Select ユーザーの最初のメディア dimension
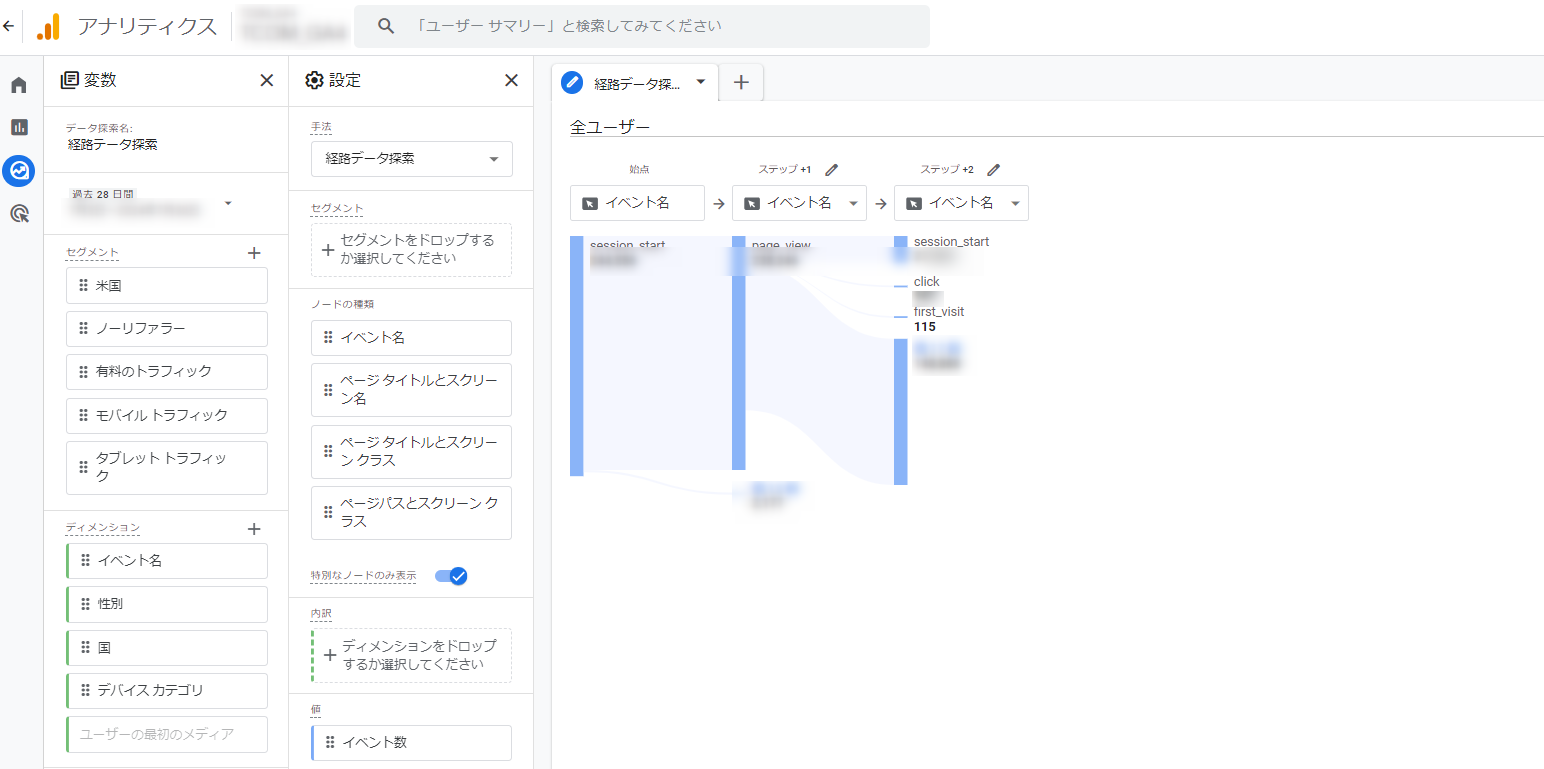 [x=167, y=734]
